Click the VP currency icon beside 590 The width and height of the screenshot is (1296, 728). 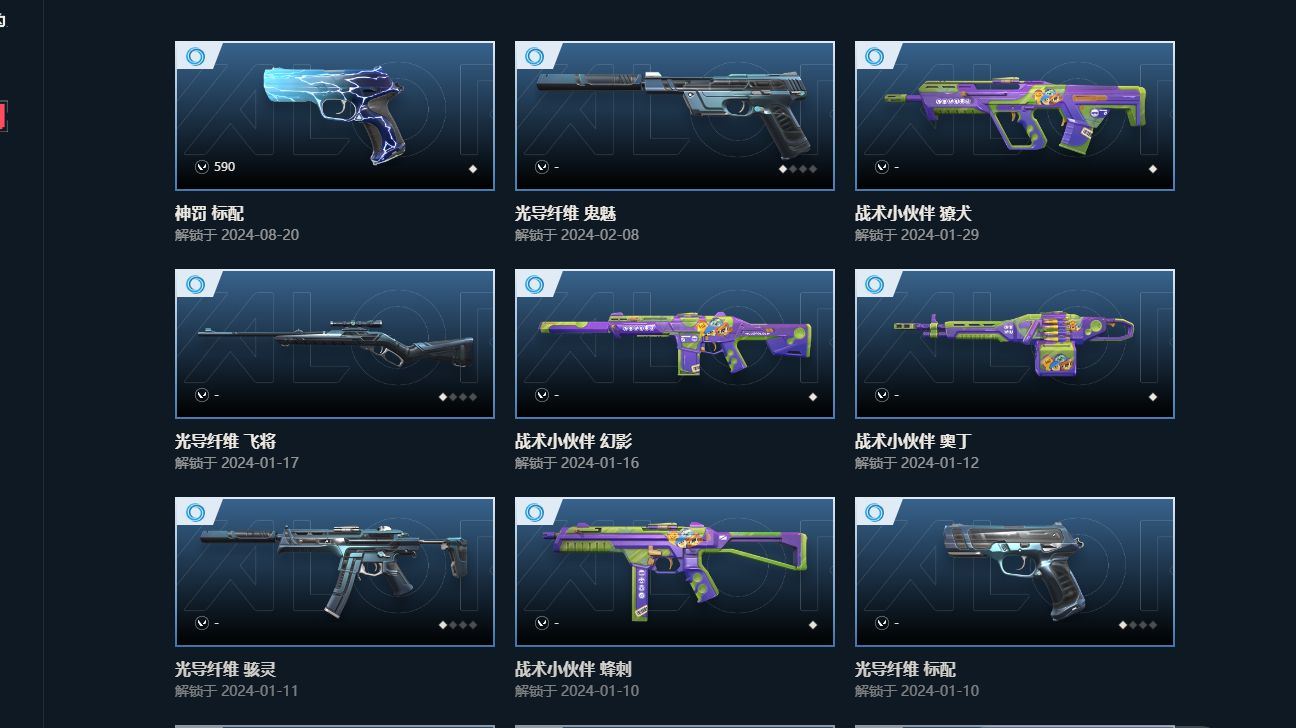tap(202, 167)
